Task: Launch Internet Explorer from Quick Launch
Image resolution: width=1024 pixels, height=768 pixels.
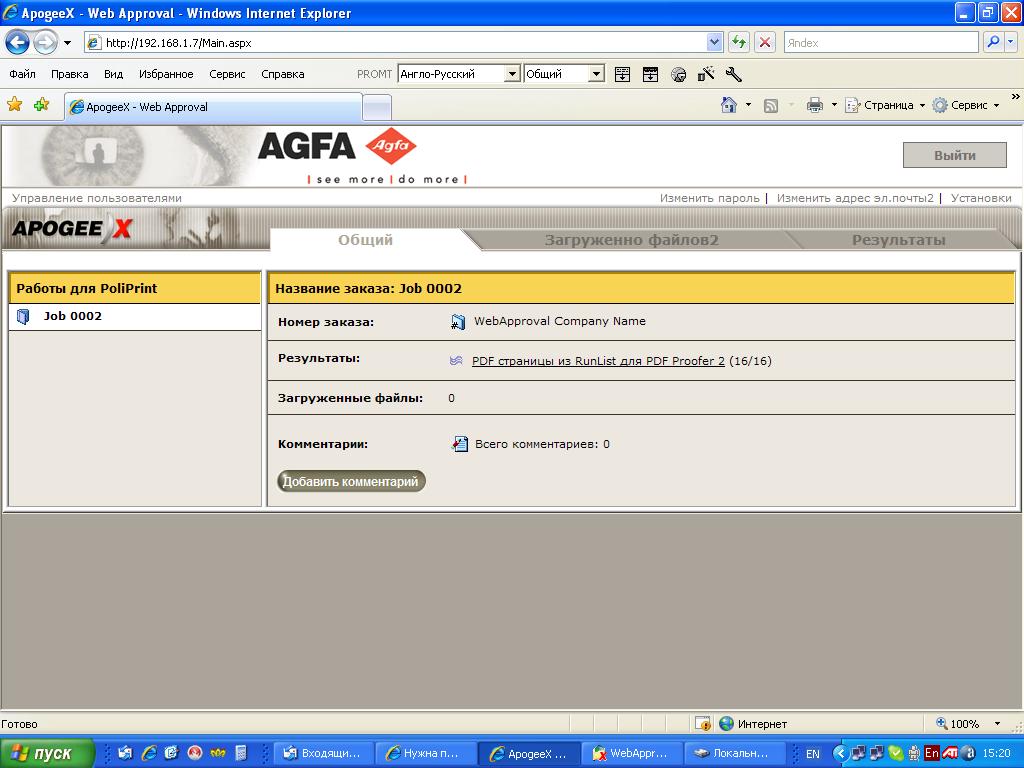Action: tap(149, 753)
